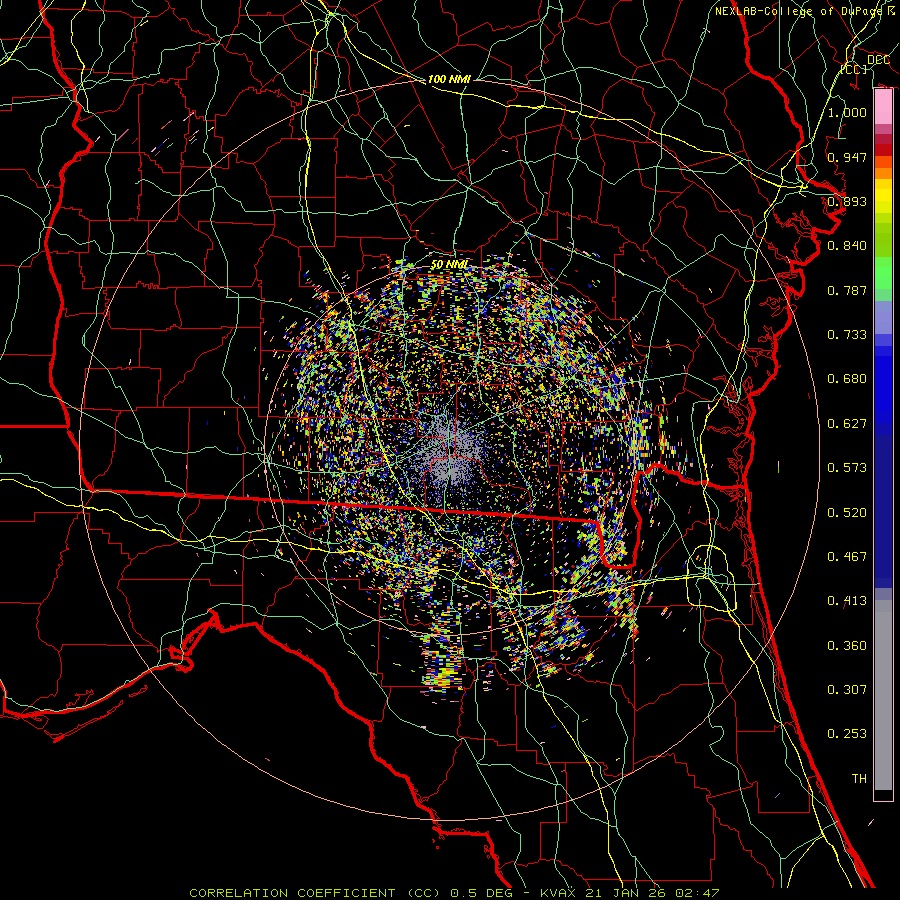Click the 0.947 legend value
This screenshot has width=900, height=900.
tap(847, 157)
